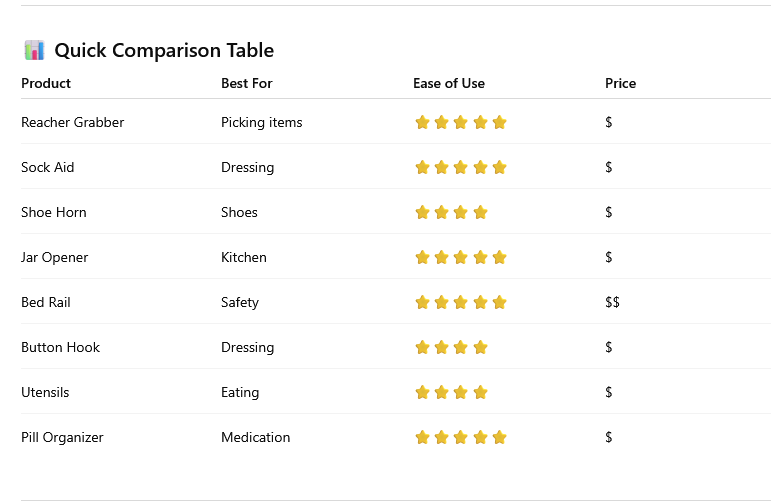Click the Price column header
Screen dimensions: 771x503
tap(621, 83)
